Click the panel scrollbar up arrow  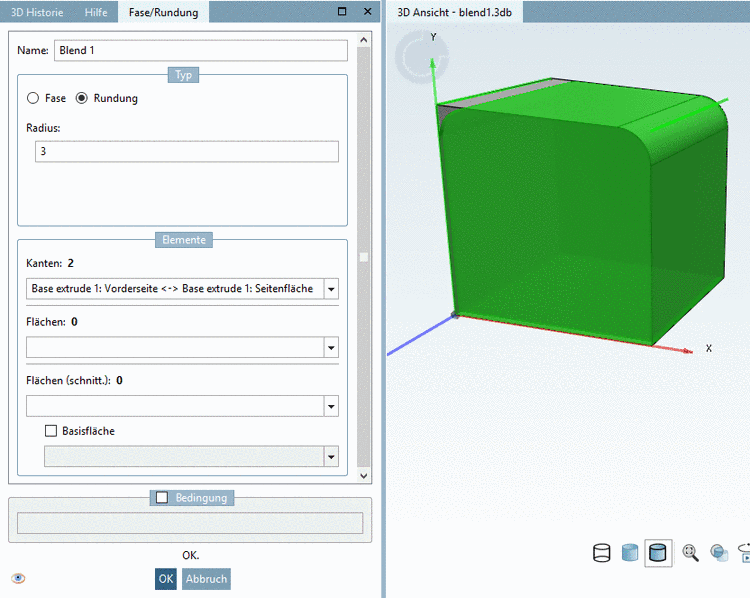tap(364, 40)
